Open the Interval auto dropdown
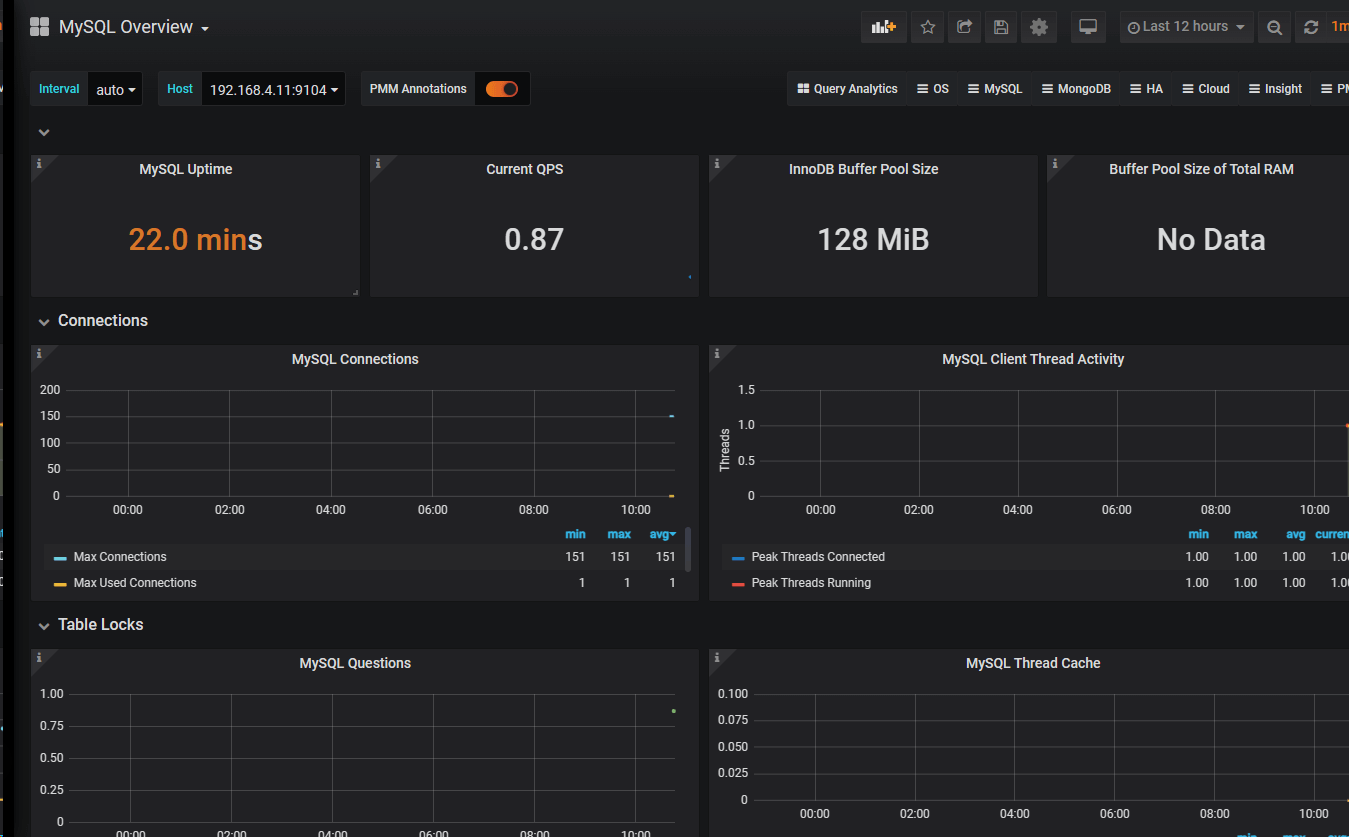 pos(115,89)
